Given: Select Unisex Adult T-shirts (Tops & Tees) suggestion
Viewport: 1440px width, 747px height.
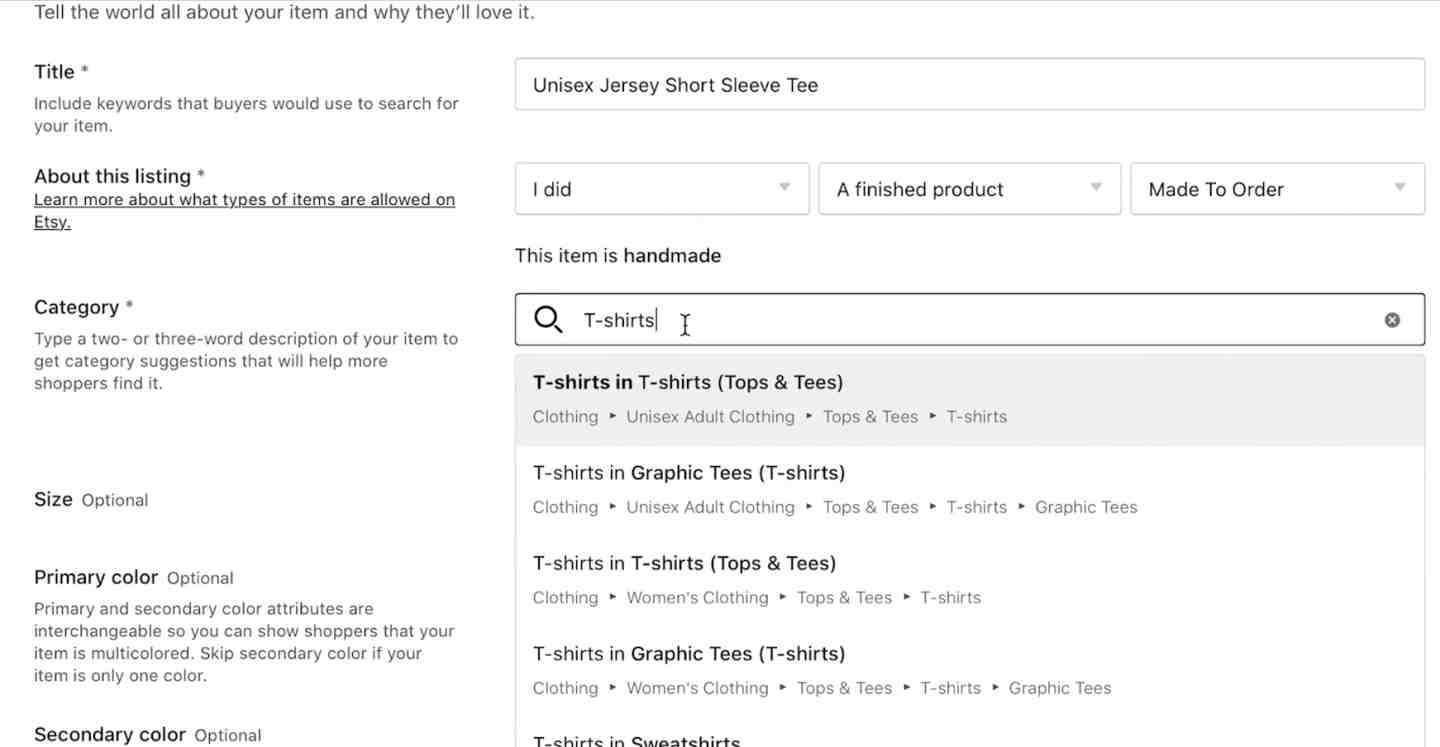Looking at the screenshot, I should coord(970,400).
